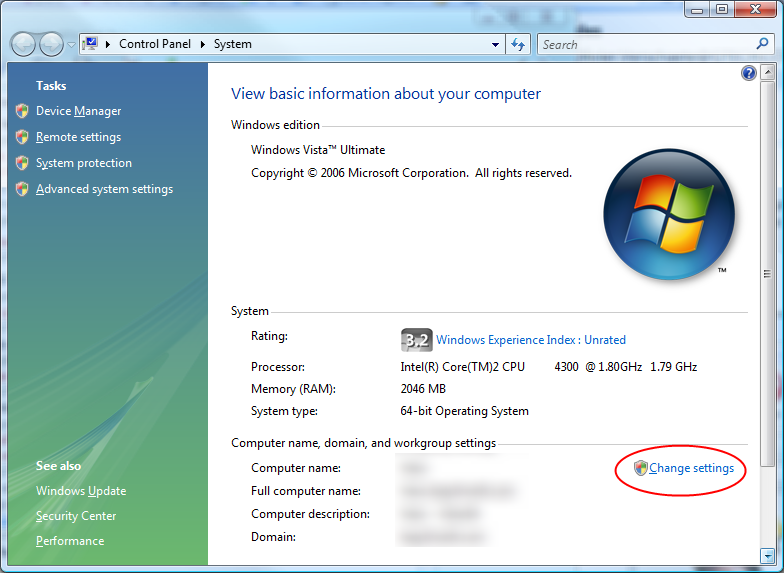Click the 3.2 rating badge
Screen dimensions: 784x573
416,340
